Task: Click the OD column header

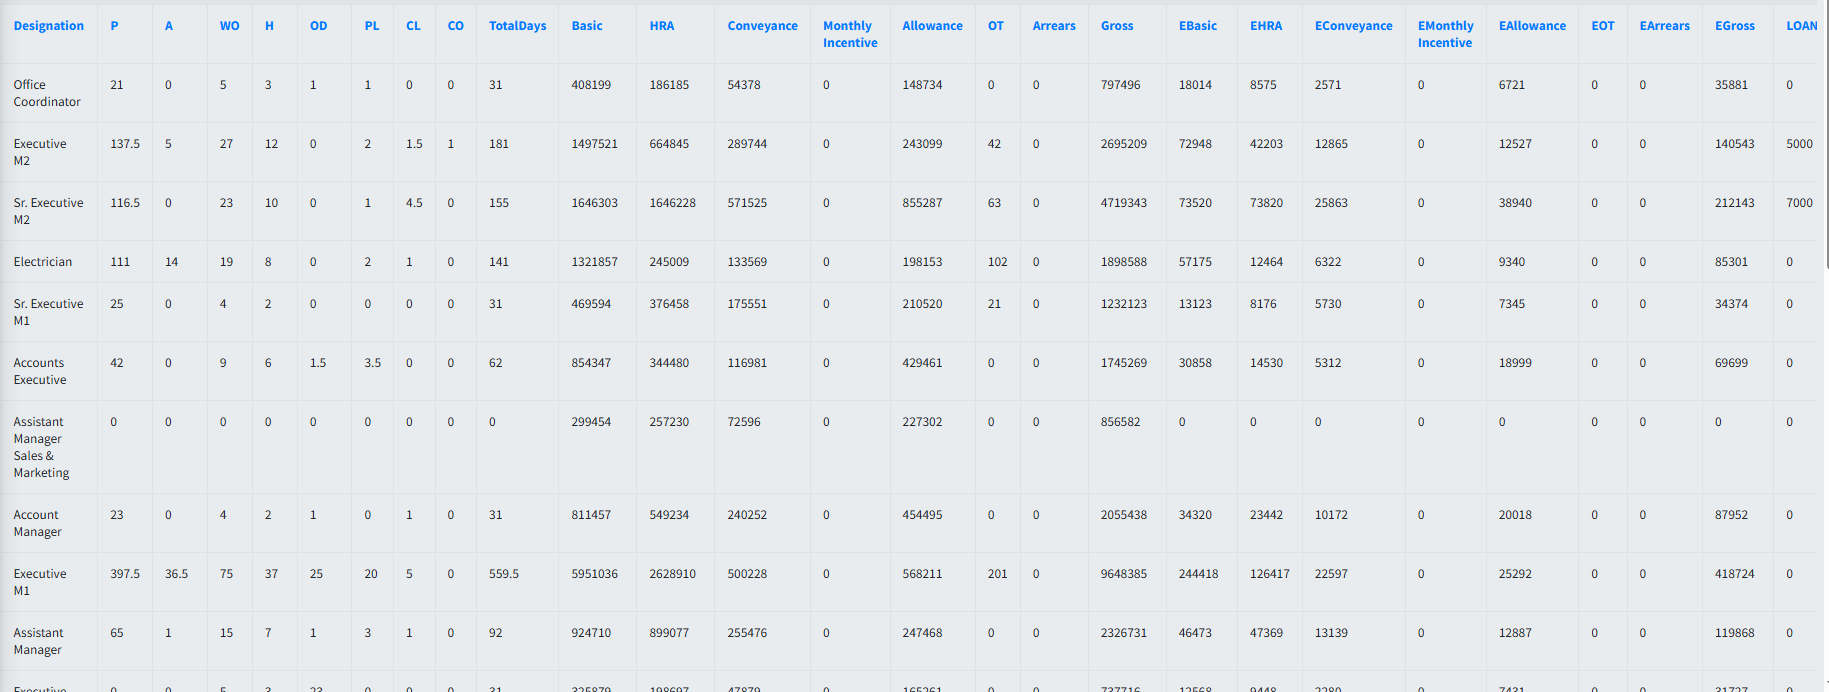Action: click(318, 26)
